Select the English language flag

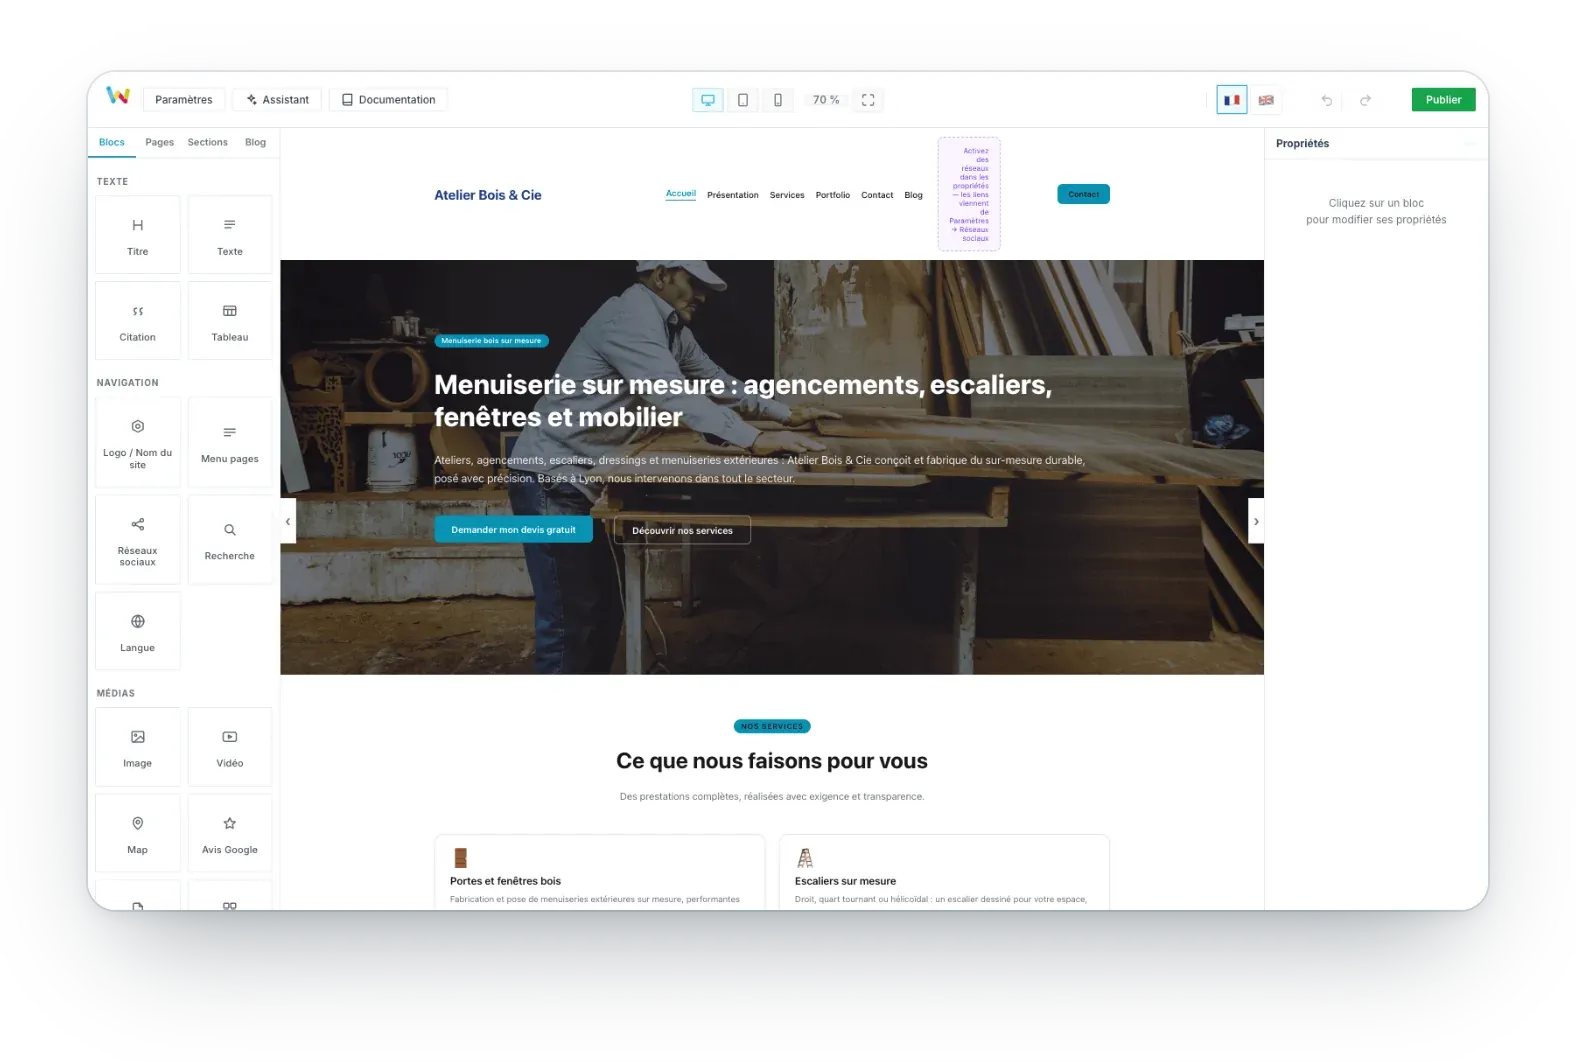1266,100
